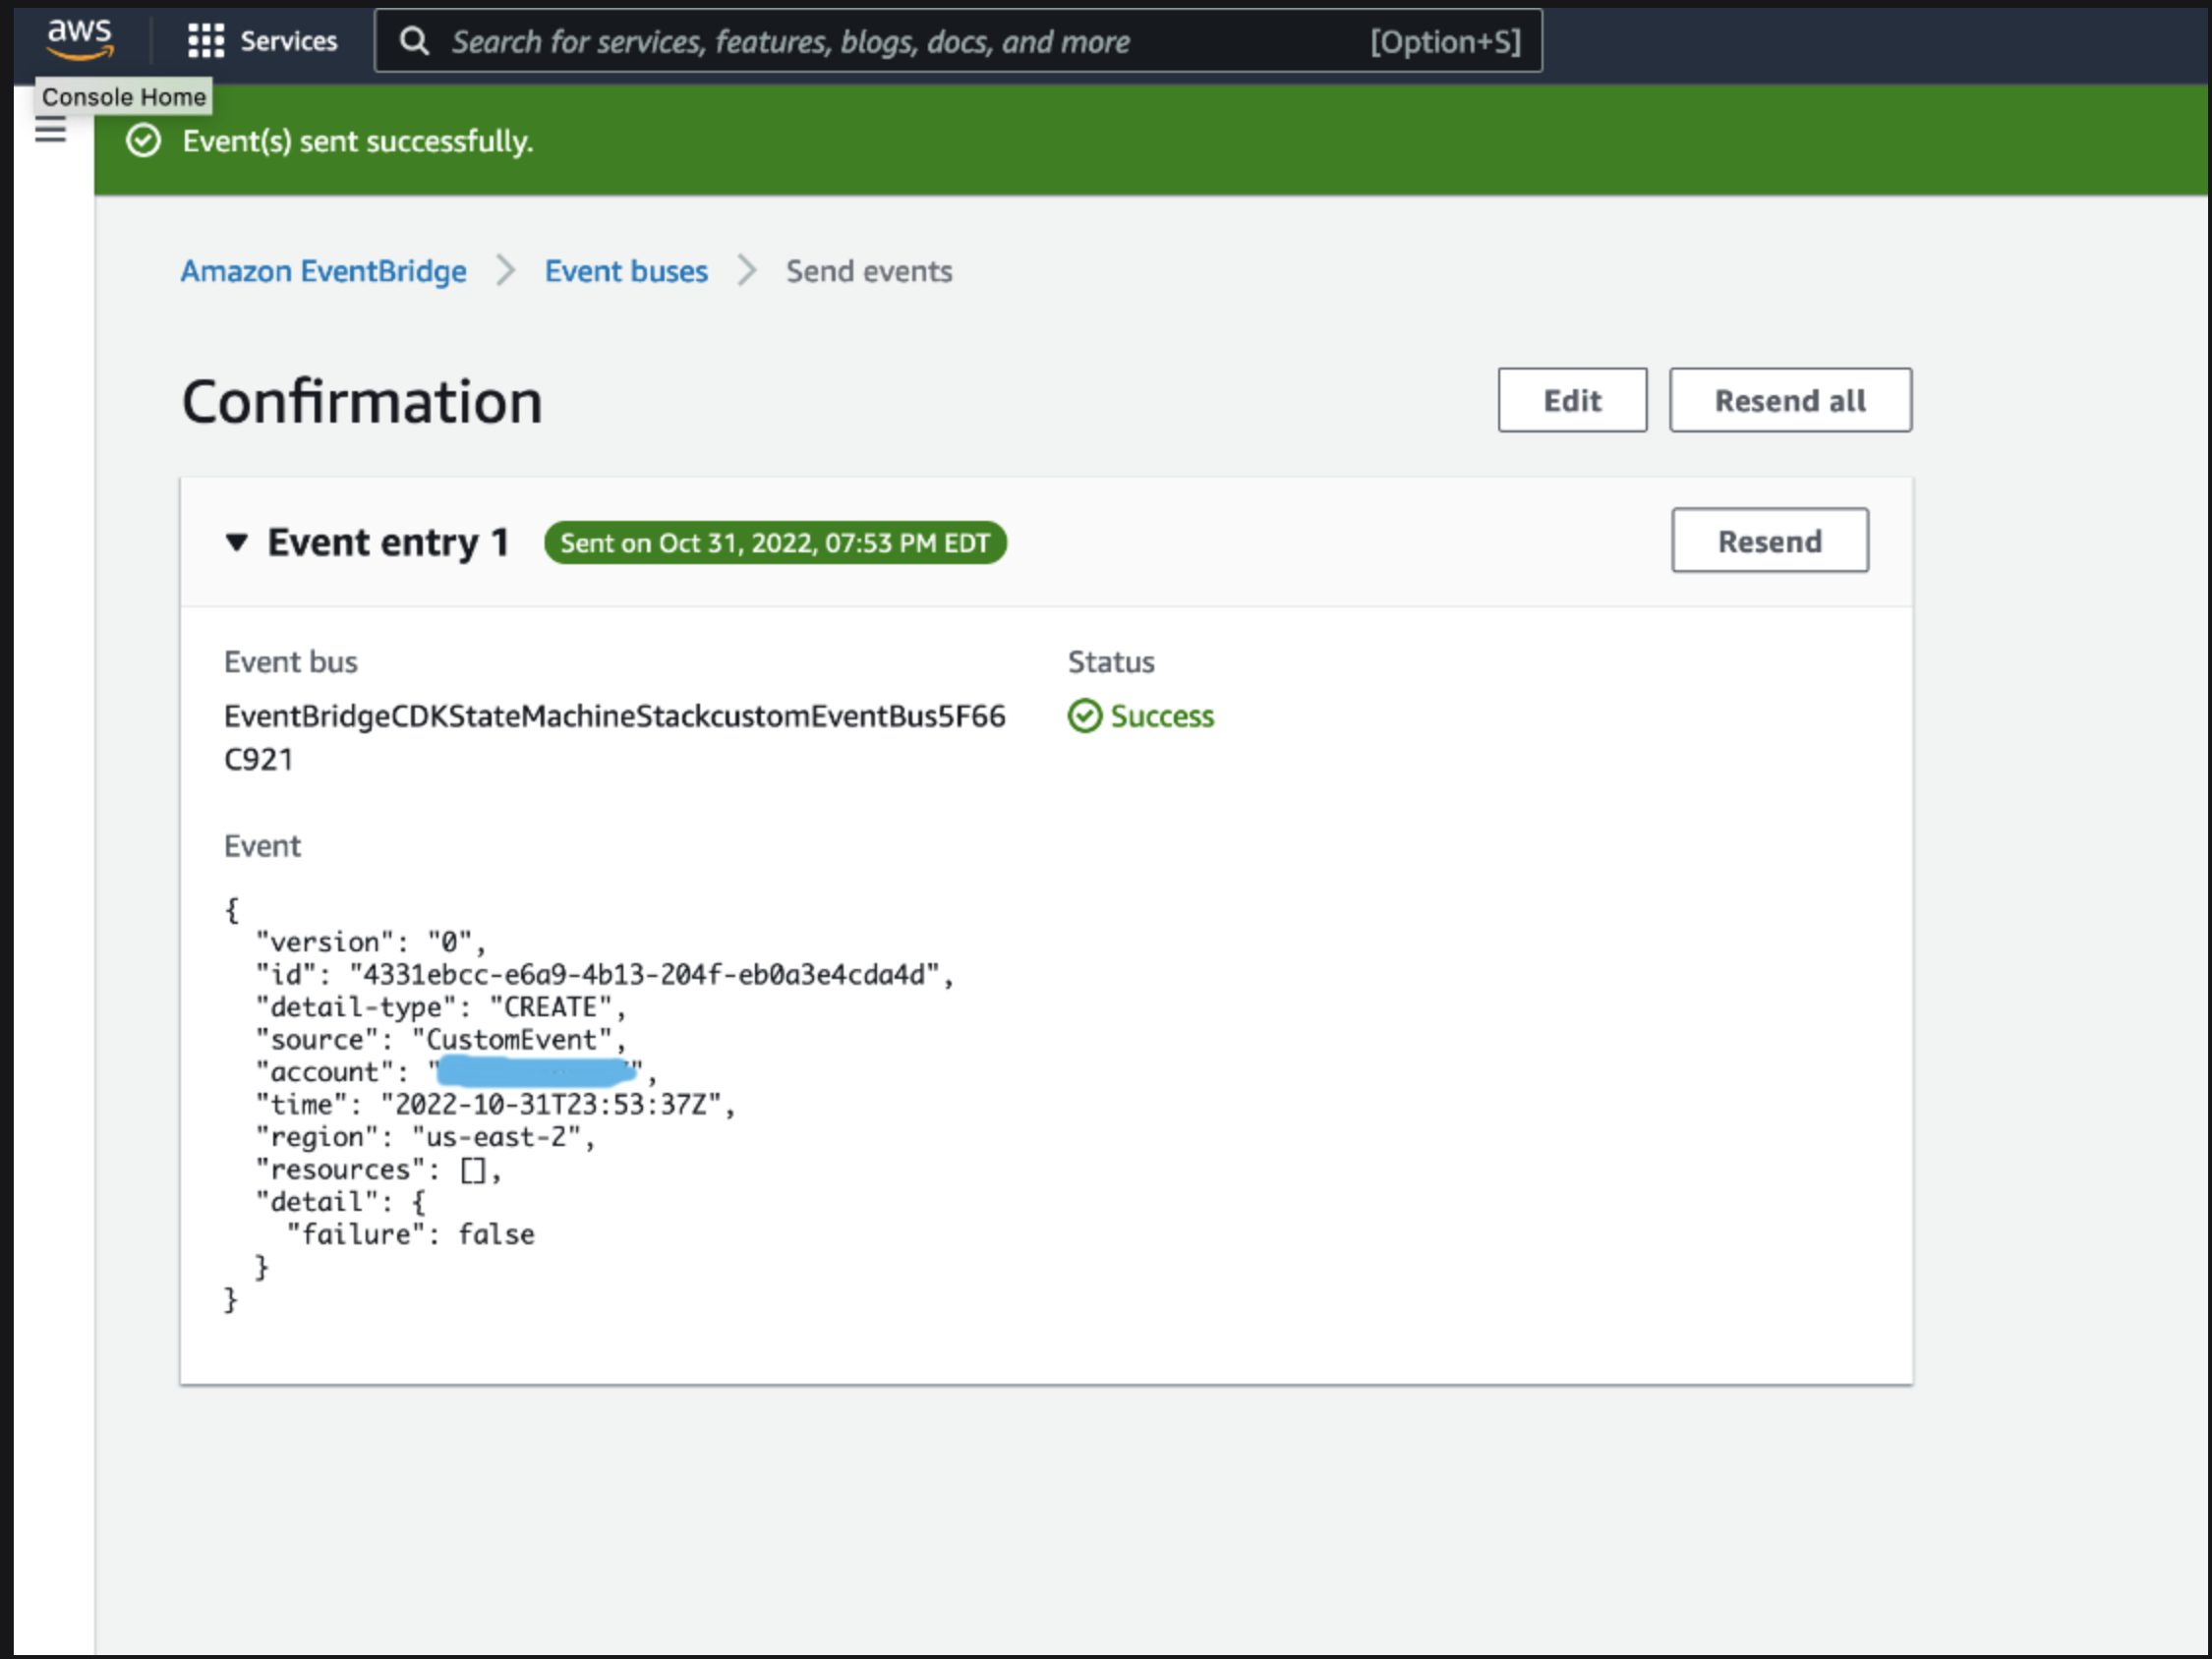Open the hamburger side navigation menu

click(50, 130)
